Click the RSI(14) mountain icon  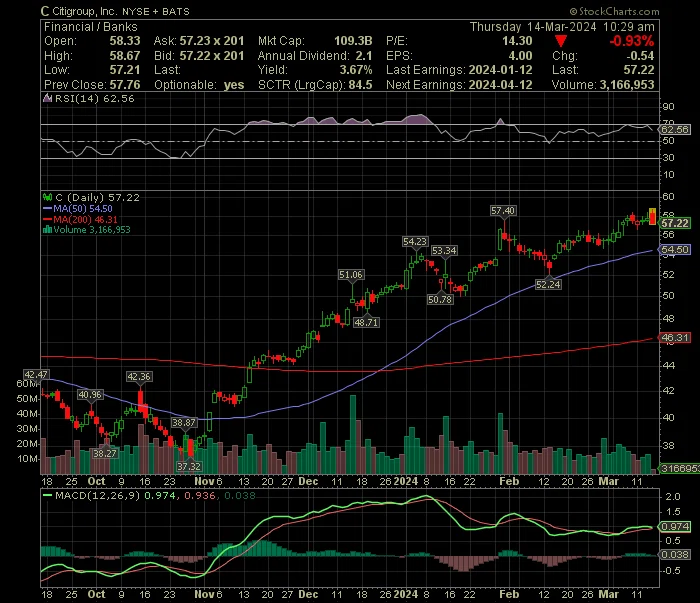click(x=47, y=98)
